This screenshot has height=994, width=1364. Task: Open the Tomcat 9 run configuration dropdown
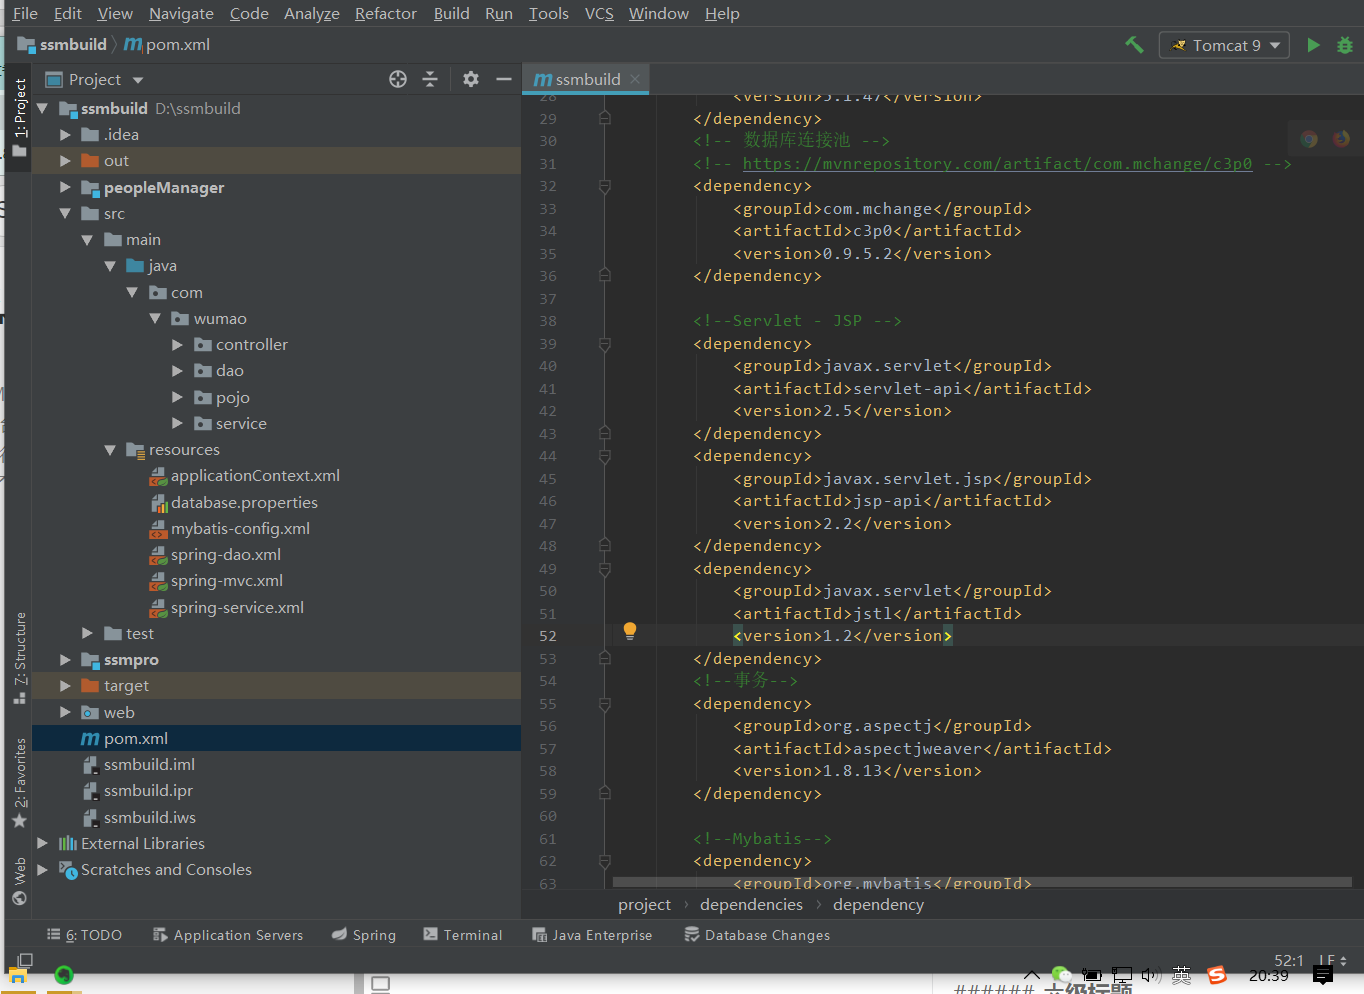click(x=1225, y=45)
